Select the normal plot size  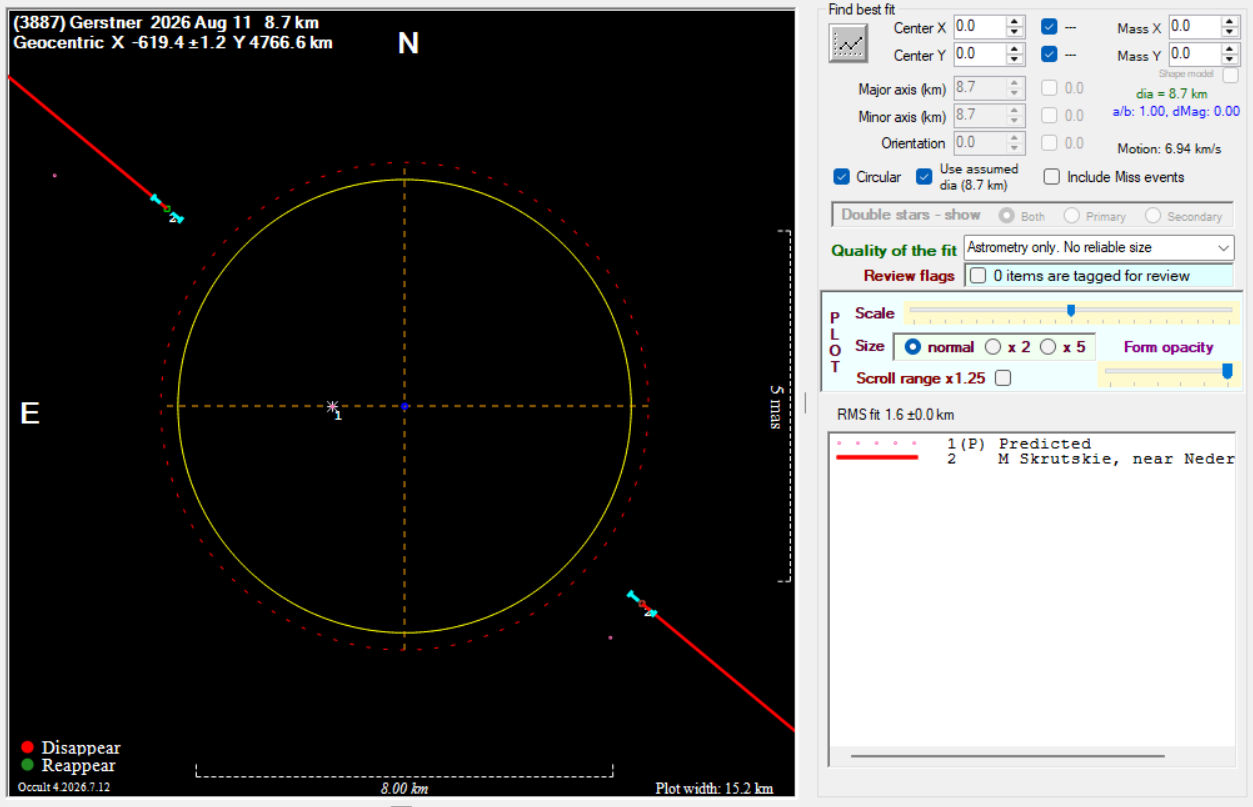coord(912,347)
